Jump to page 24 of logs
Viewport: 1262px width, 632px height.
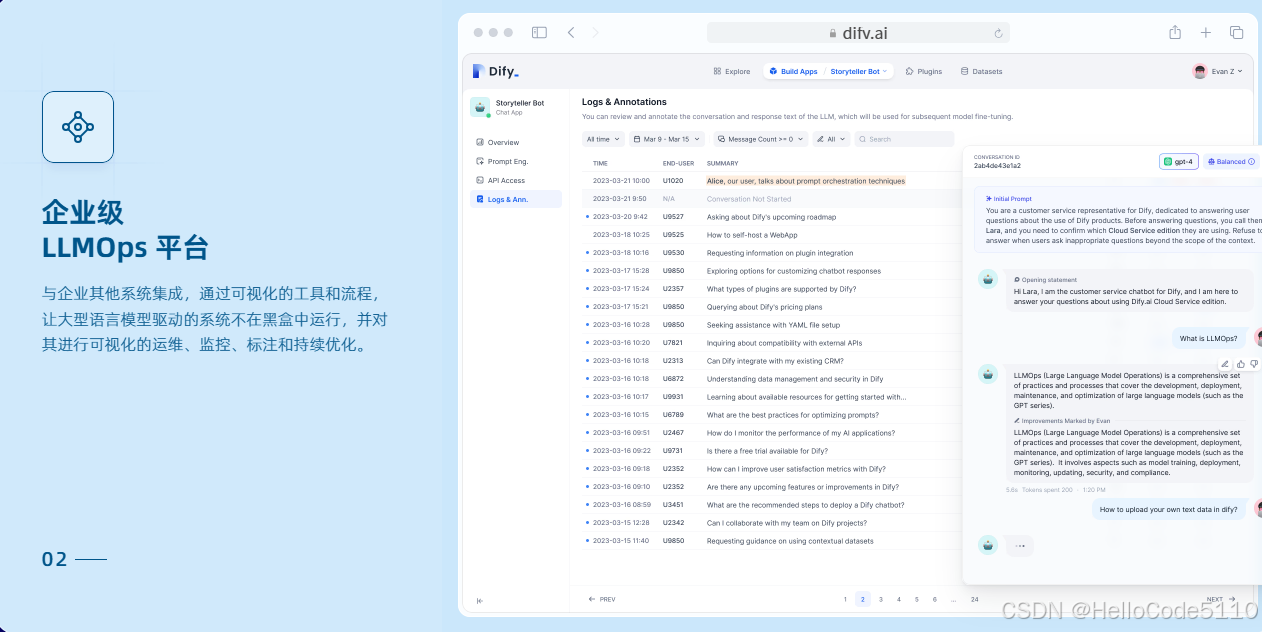point(975,599)
